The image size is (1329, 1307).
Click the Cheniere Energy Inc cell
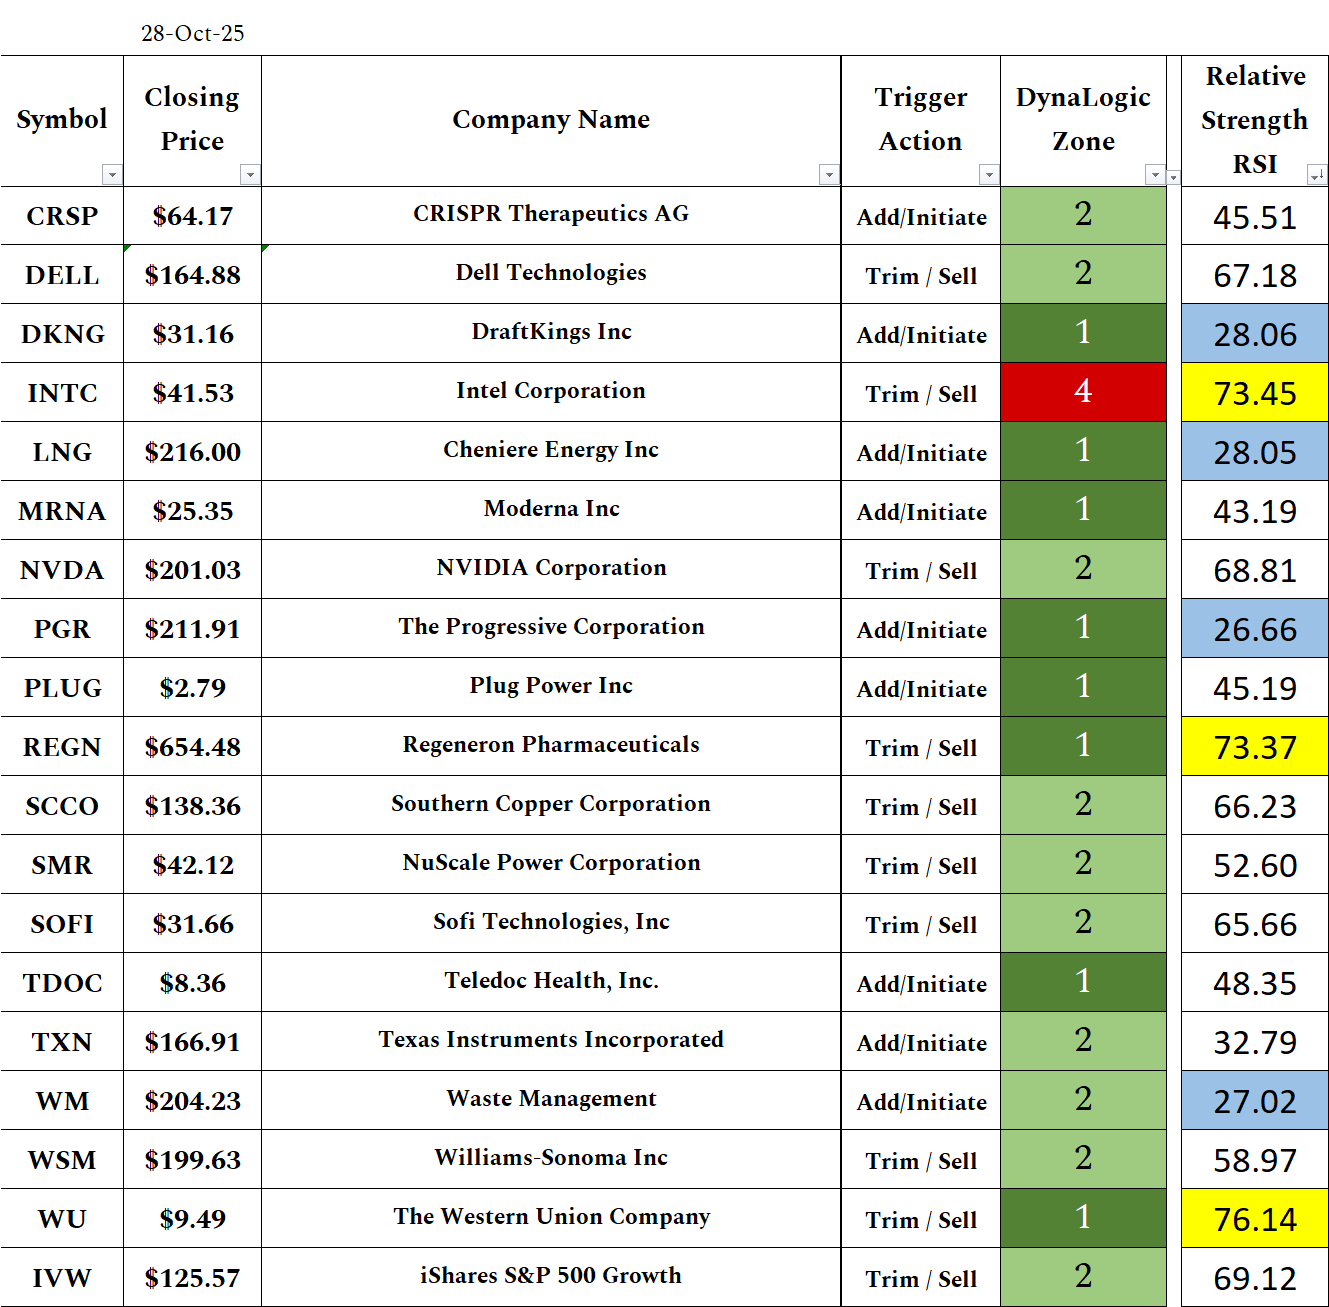pos(551,451)
